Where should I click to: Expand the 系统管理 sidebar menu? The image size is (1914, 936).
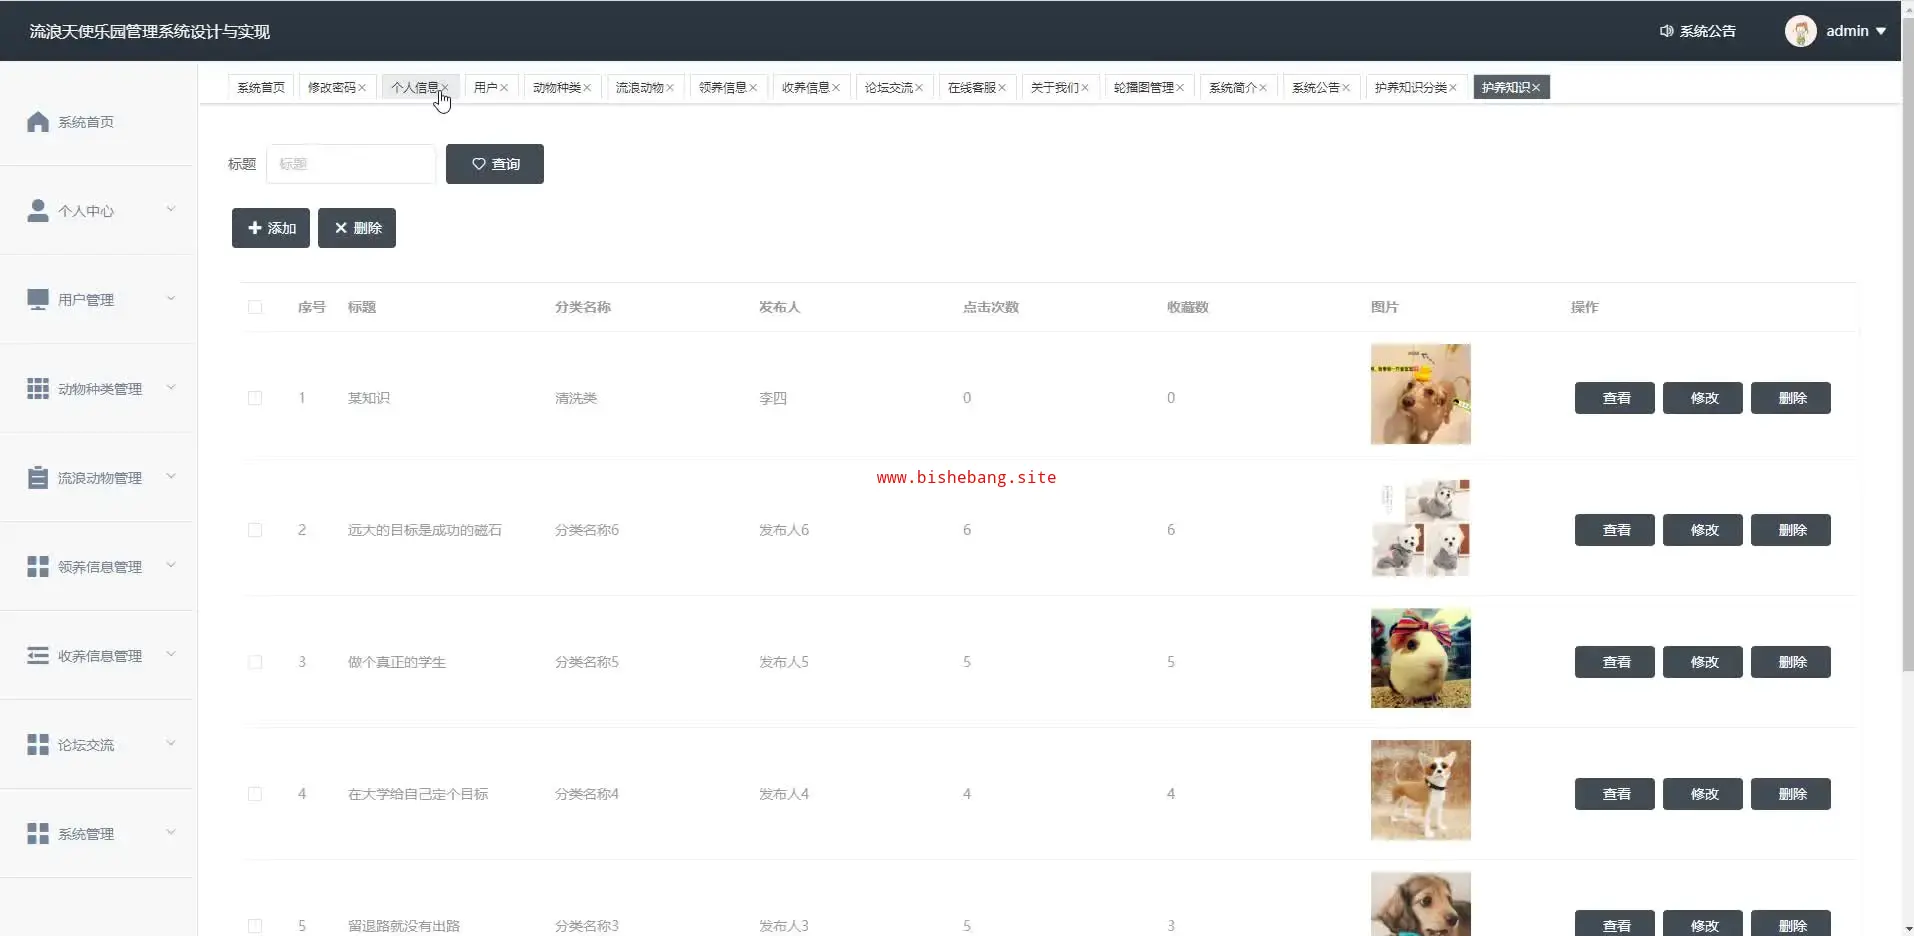pyautogui.click(x=171, y=832)
